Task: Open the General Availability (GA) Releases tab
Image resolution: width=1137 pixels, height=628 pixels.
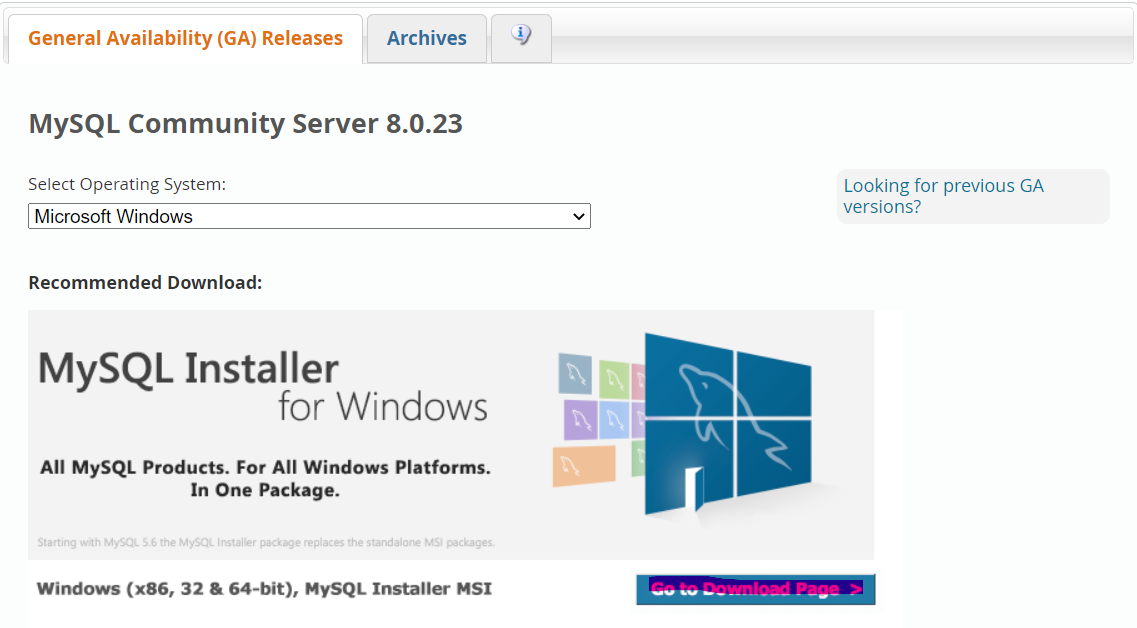Action: 185,38
